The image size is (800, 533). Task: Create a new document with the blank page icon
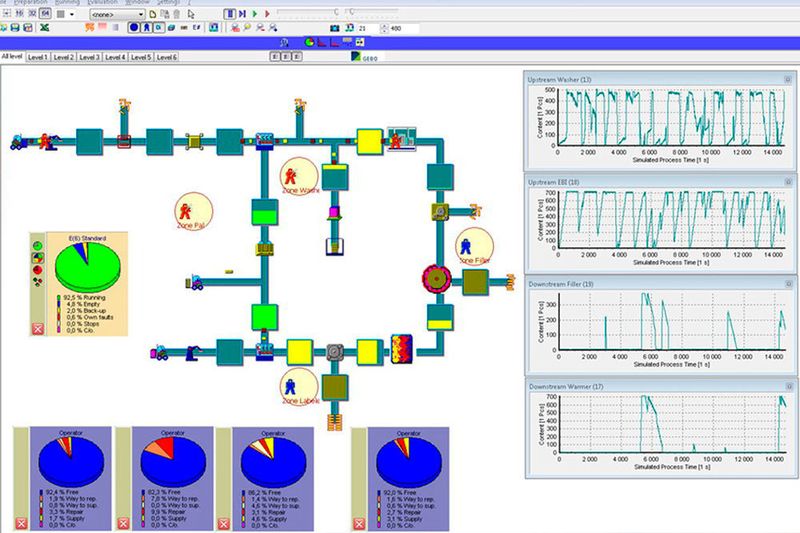153,14
